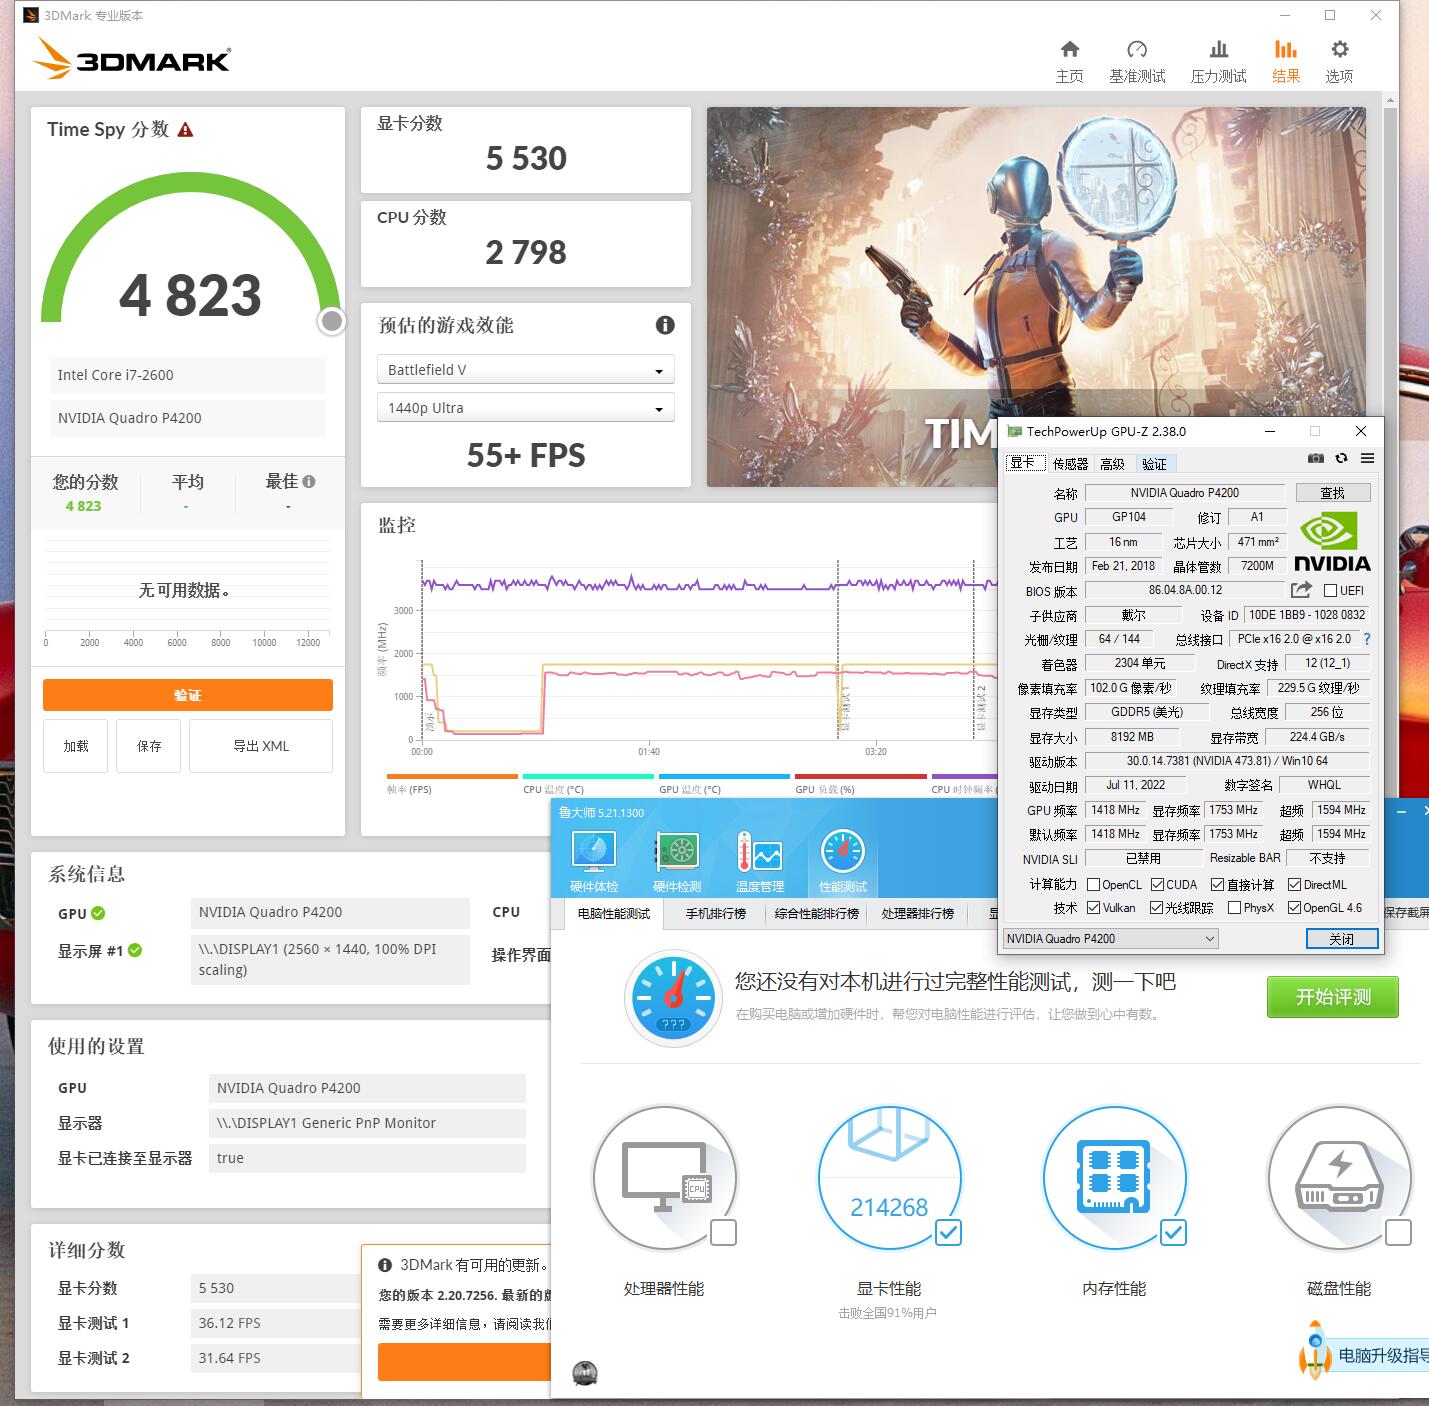Click the 关闭 button in GPU-Z
The height and width of the screenshot is (1406, 1429).
point(1342,939)
